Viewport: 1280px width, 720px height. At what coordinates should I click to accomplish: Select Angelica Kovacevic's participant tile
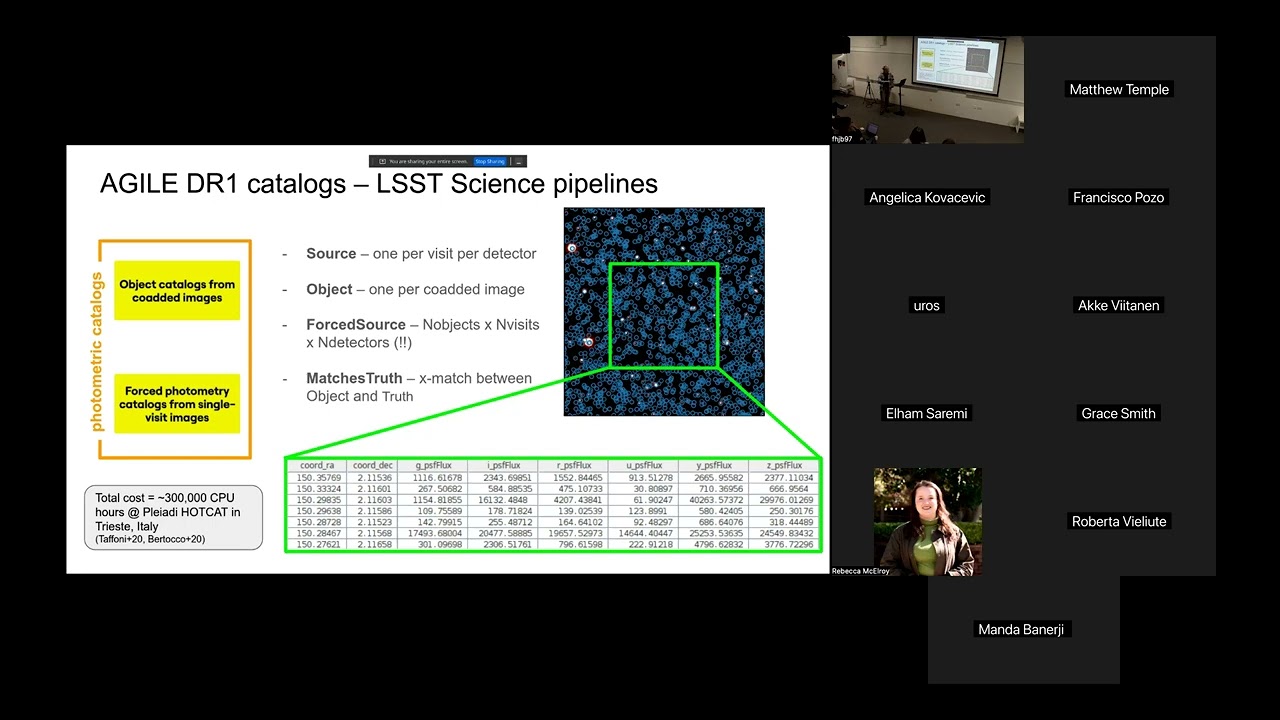(928, 198)
